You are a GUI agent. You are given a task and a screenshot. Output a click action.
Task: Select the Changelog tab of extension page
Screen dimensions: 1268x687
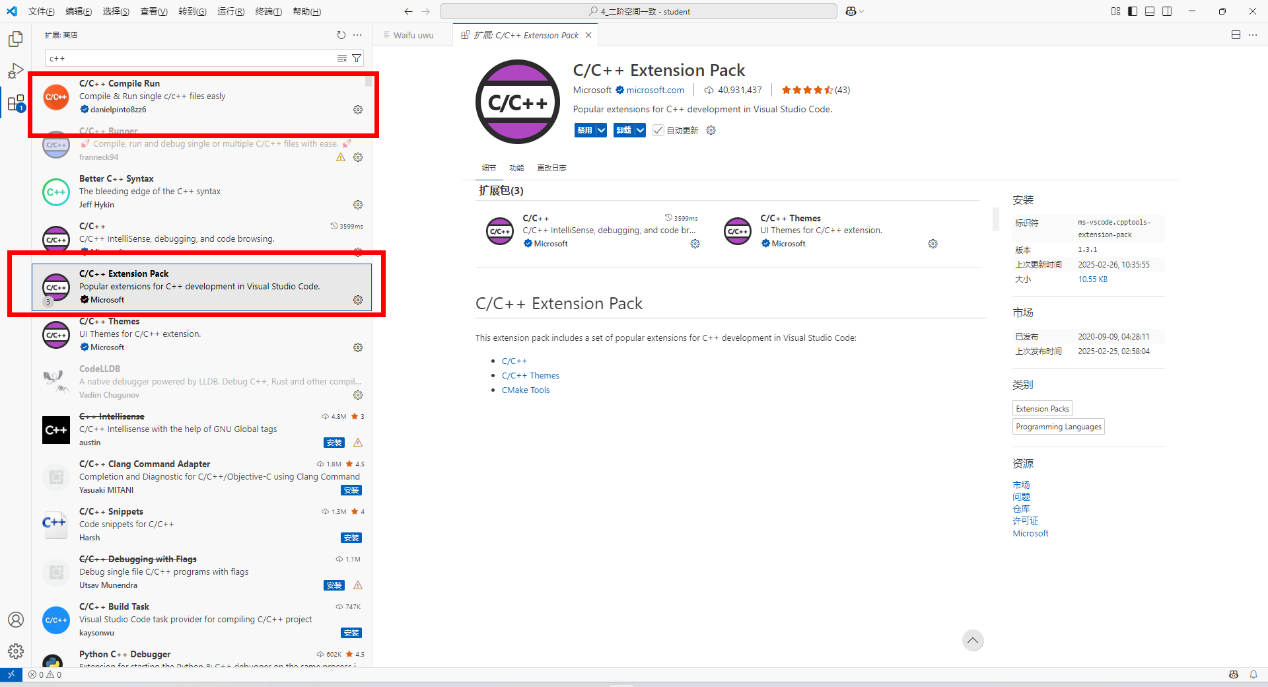551,168
